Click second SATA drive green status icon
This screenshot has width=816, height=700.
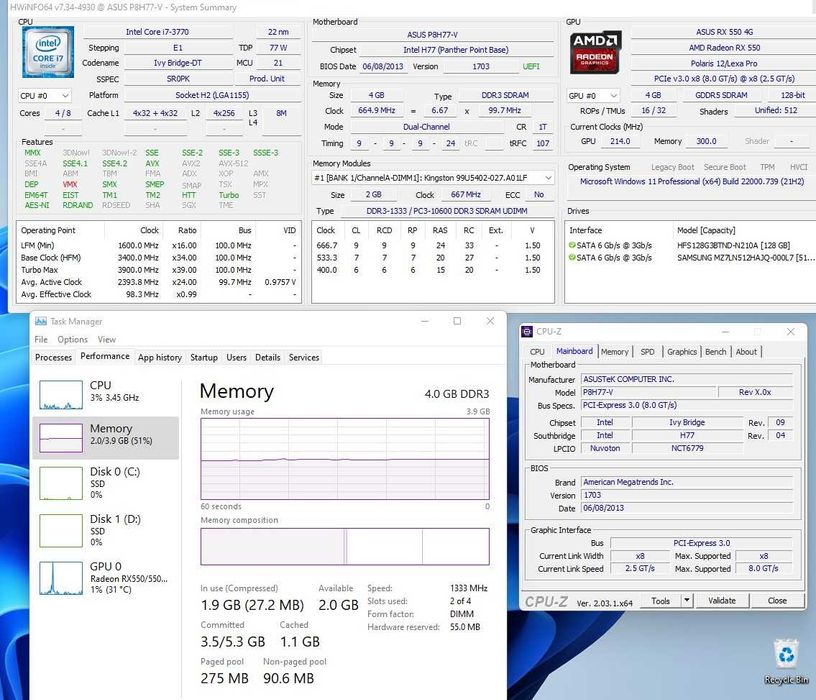tap(572, 258)
